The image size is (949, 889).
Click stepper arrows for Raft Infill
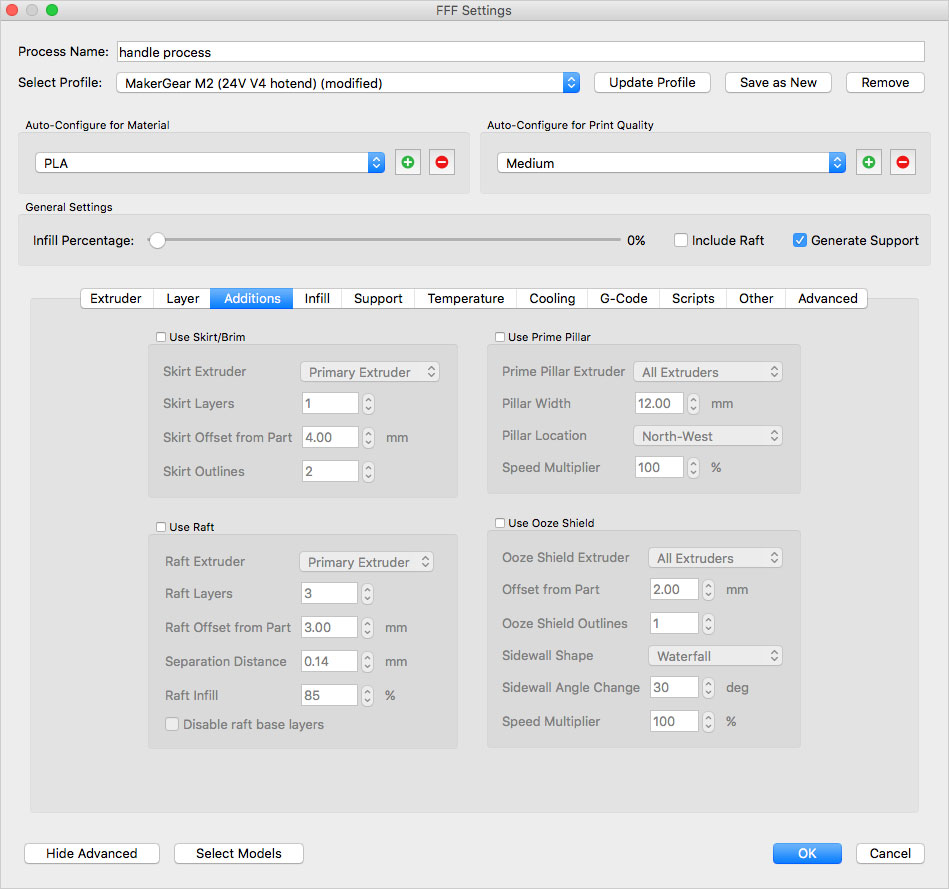(x=368, y=695)
